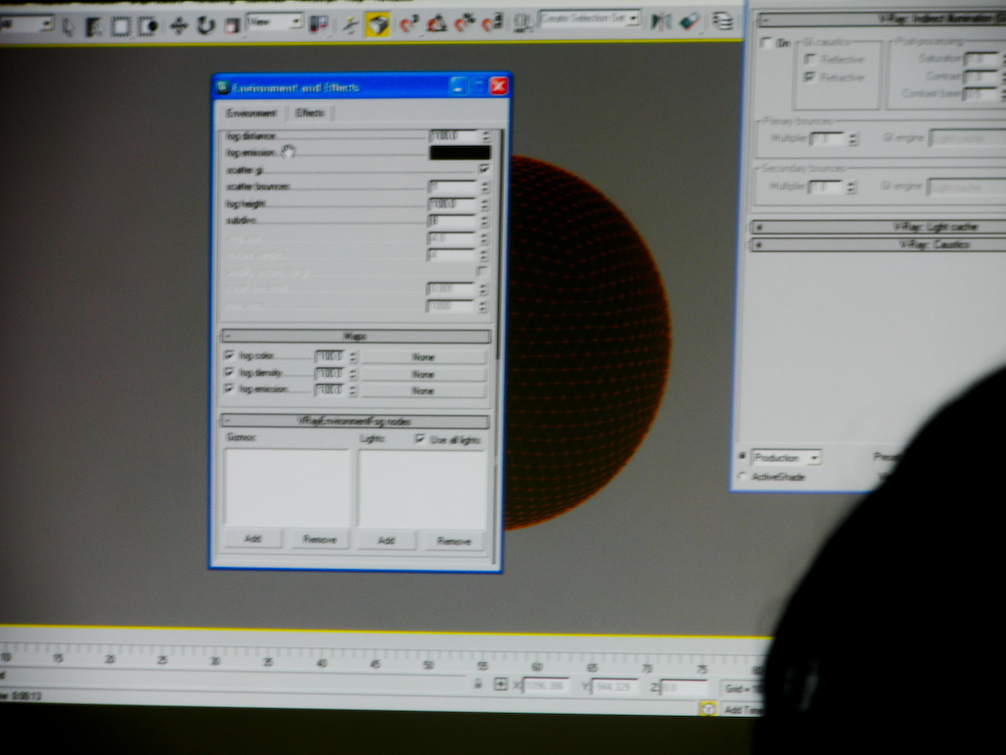Click the fog density map None button

423,374
